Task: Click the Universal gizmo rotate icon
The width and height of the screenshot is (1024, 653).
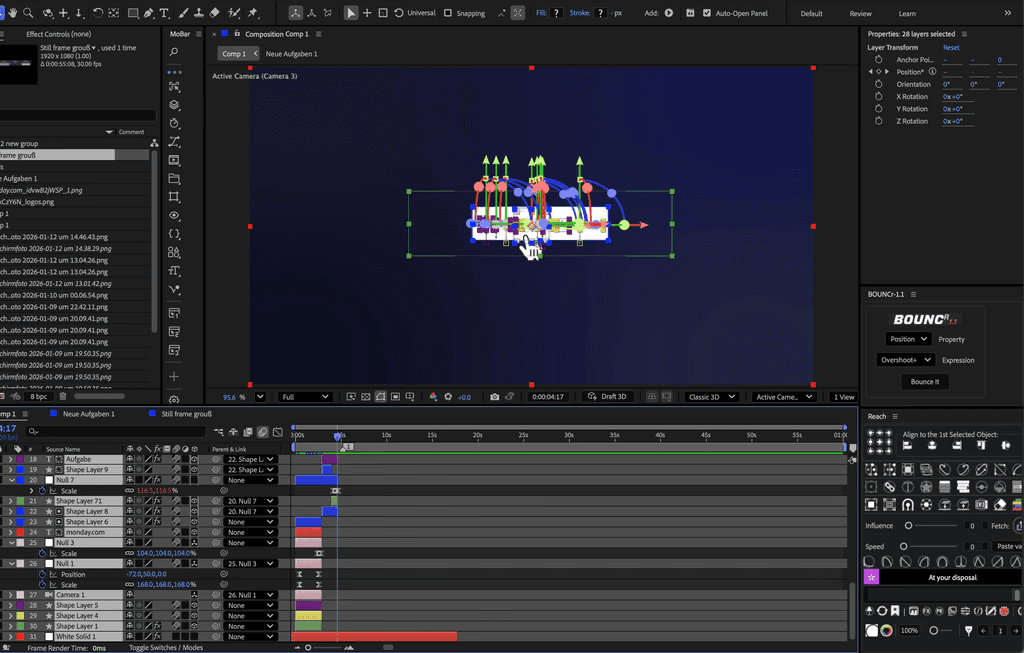Action: (x=398, y=13)
